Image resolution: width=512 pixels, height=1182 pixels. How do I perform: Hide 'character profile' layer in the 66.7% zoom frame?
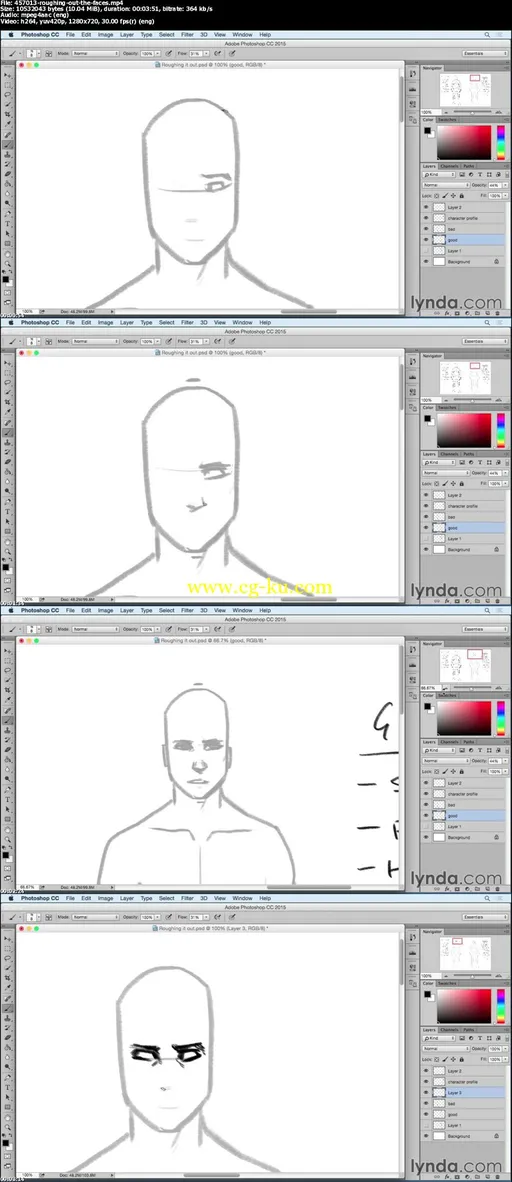[x=426, y=794]
